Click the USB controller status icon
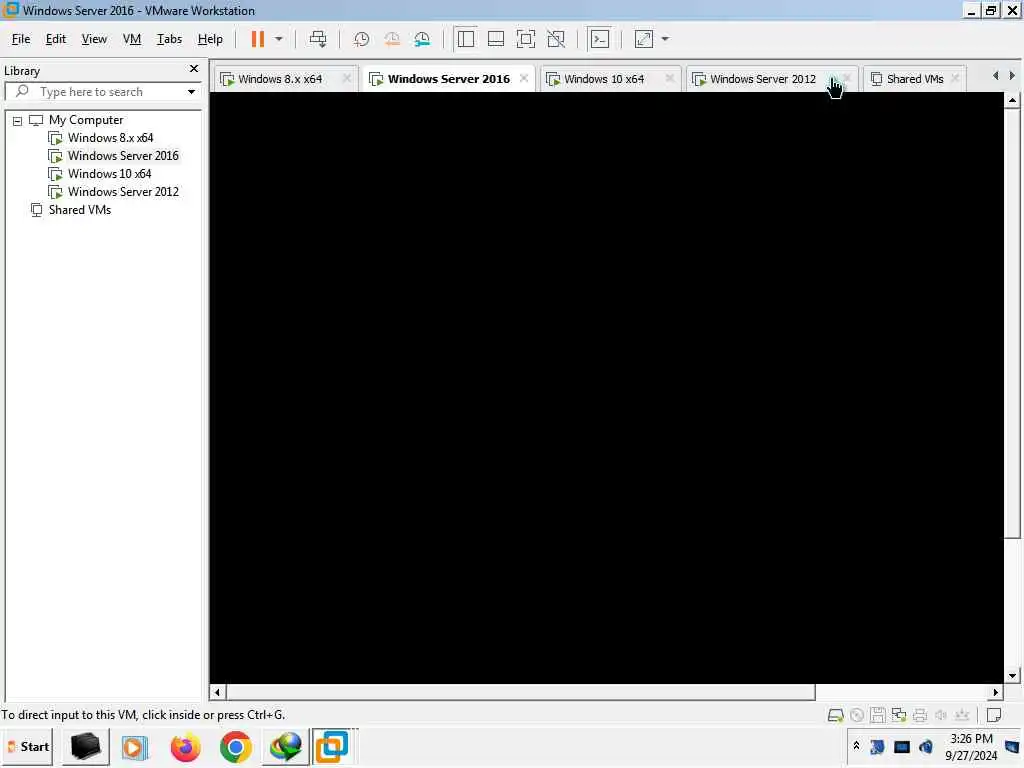Viewport: 1024px width, 768px height. 961,716
